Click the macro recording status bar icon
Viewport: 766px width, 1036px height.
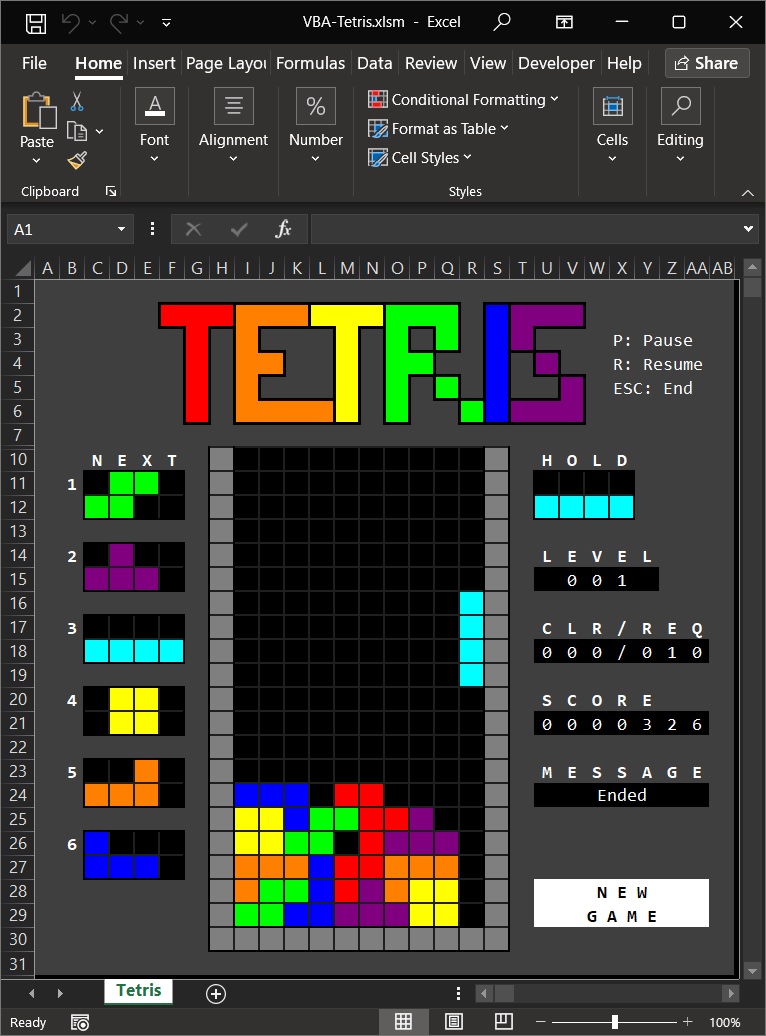click(x=80, y=1023)
